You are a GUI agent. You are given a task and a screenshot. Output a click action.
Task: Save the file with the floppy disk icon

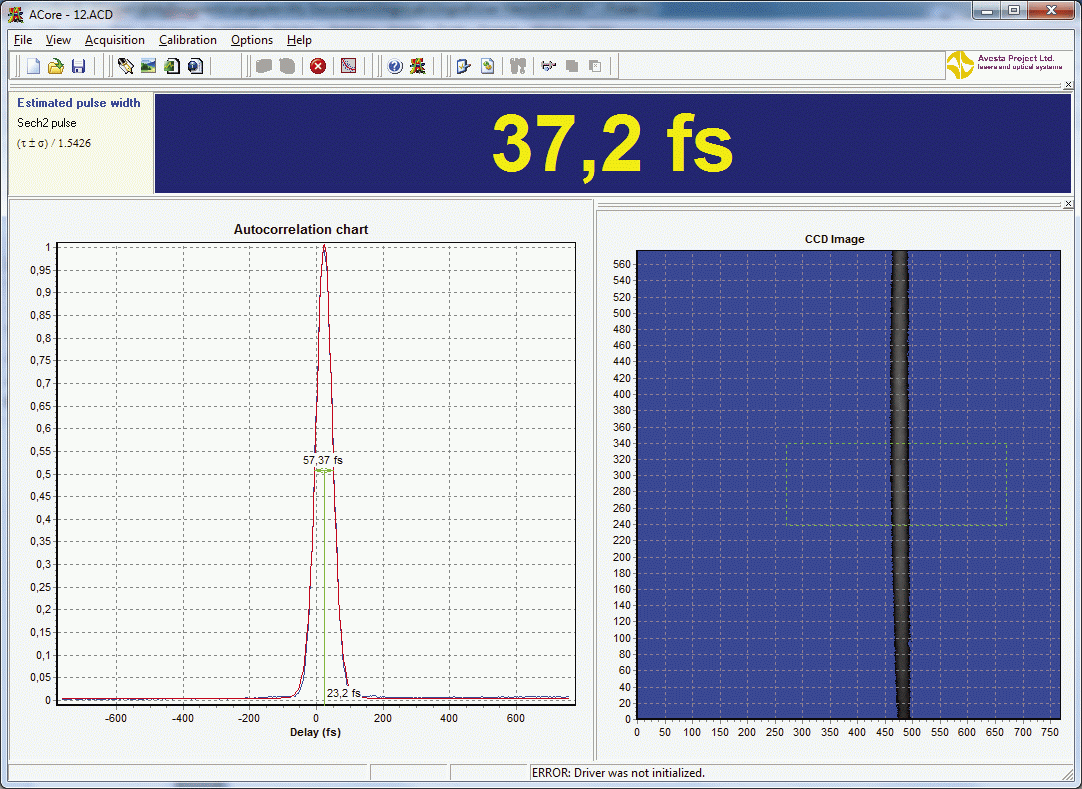(79, 66)
